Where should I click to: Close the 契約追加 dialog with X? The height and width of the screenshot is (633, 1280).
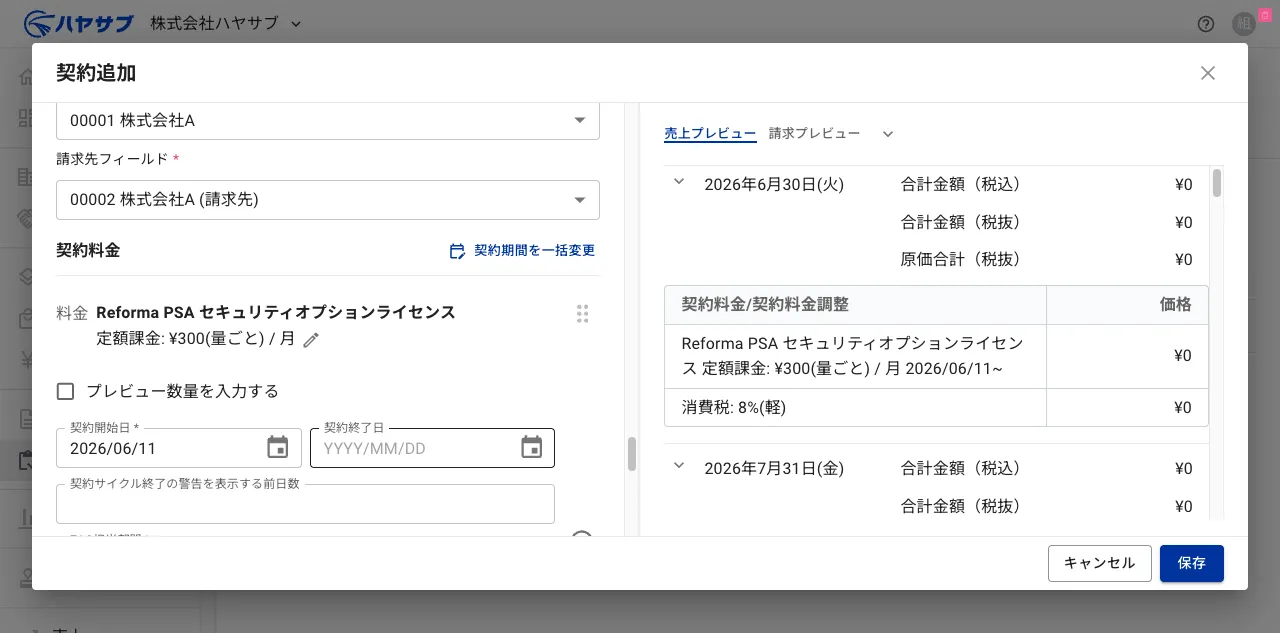click(1208, 73)
